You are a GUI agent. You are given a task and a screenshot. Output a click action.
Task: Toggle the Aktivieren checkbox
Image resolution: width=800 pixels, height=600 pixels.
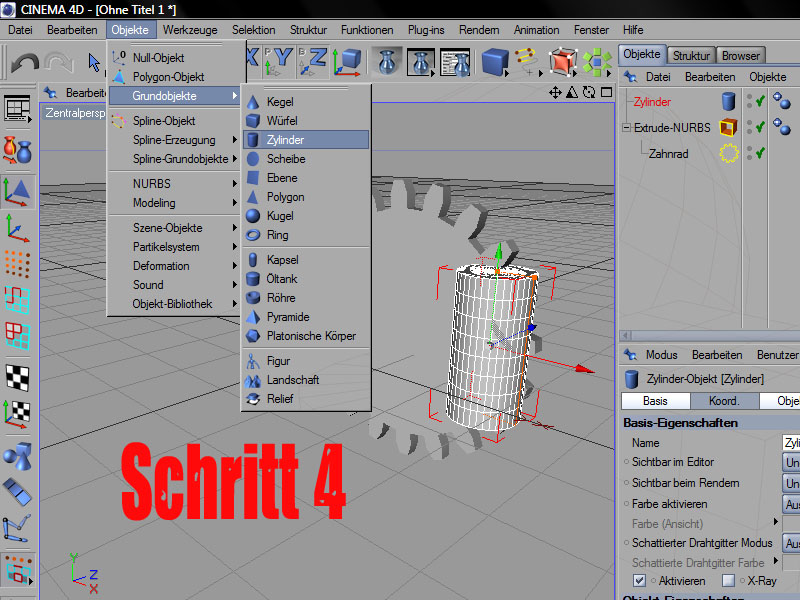click(x=639, y=581)
